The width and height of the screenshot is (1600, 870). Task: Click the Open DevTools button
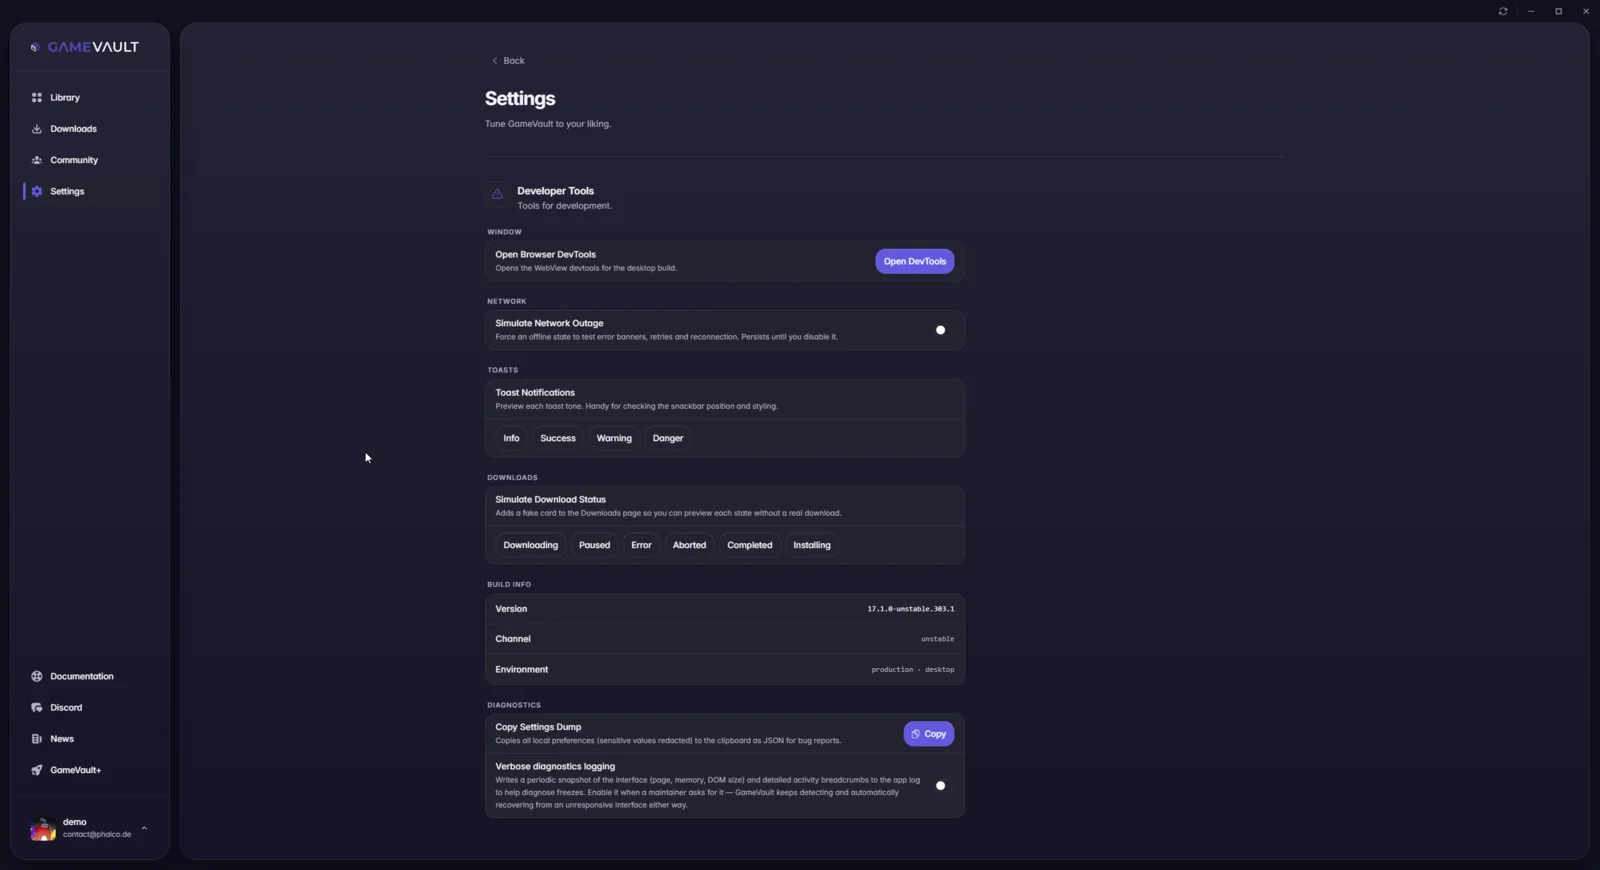[914, 261]
